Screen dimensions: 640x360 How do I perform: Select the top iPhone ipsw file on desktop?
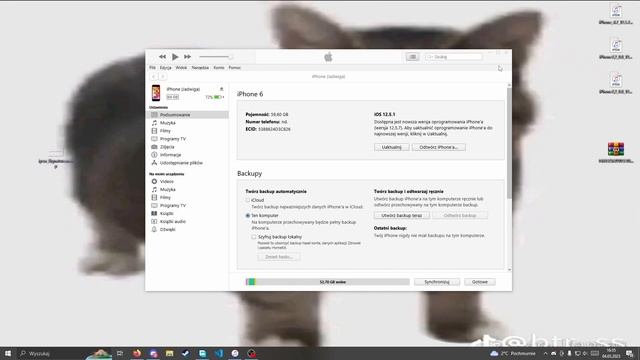(x=616, y=14)
